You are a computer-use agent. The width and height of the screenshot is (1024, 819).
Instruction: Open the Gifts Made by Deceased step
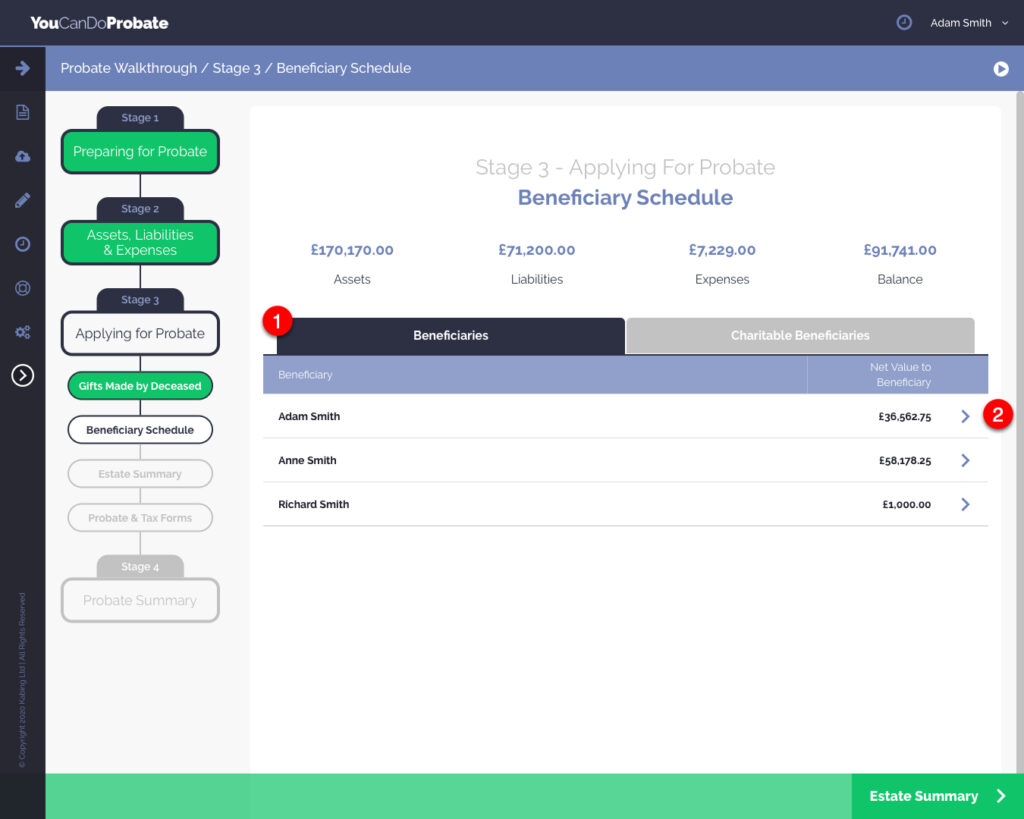tap(140, 386)
